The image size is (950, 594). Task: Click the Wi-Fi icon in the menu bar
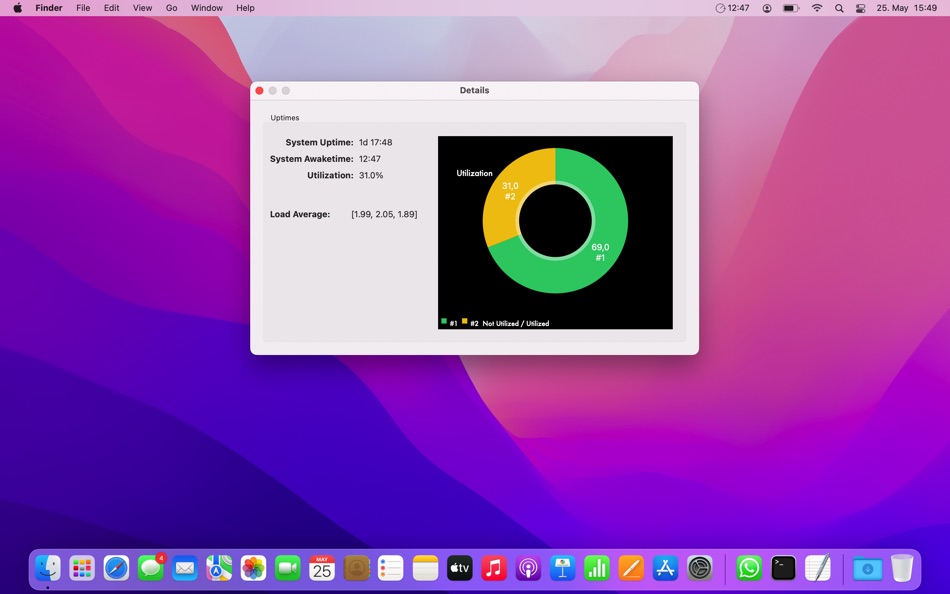pos(817,8)
